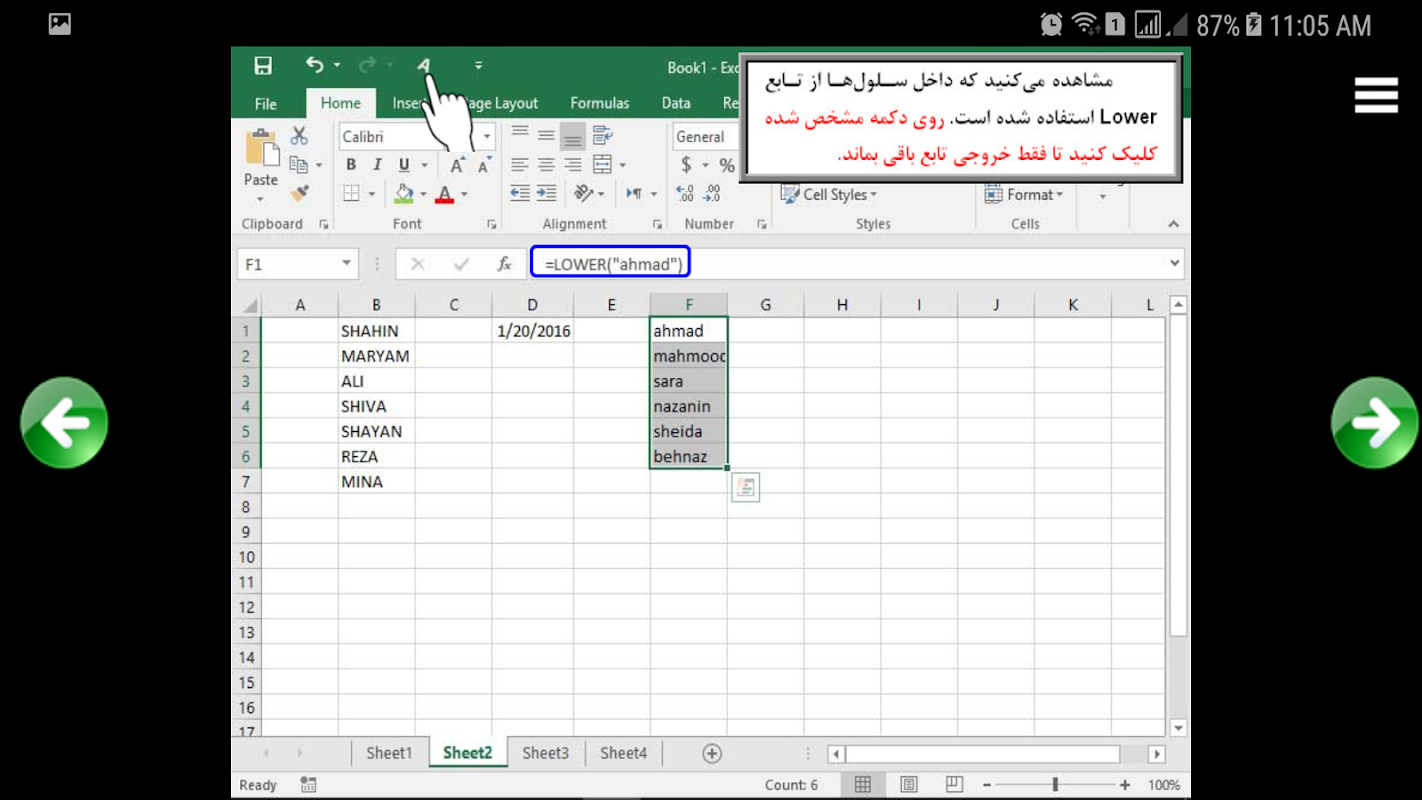Click the Orientation text angle icon

[585, 193]
